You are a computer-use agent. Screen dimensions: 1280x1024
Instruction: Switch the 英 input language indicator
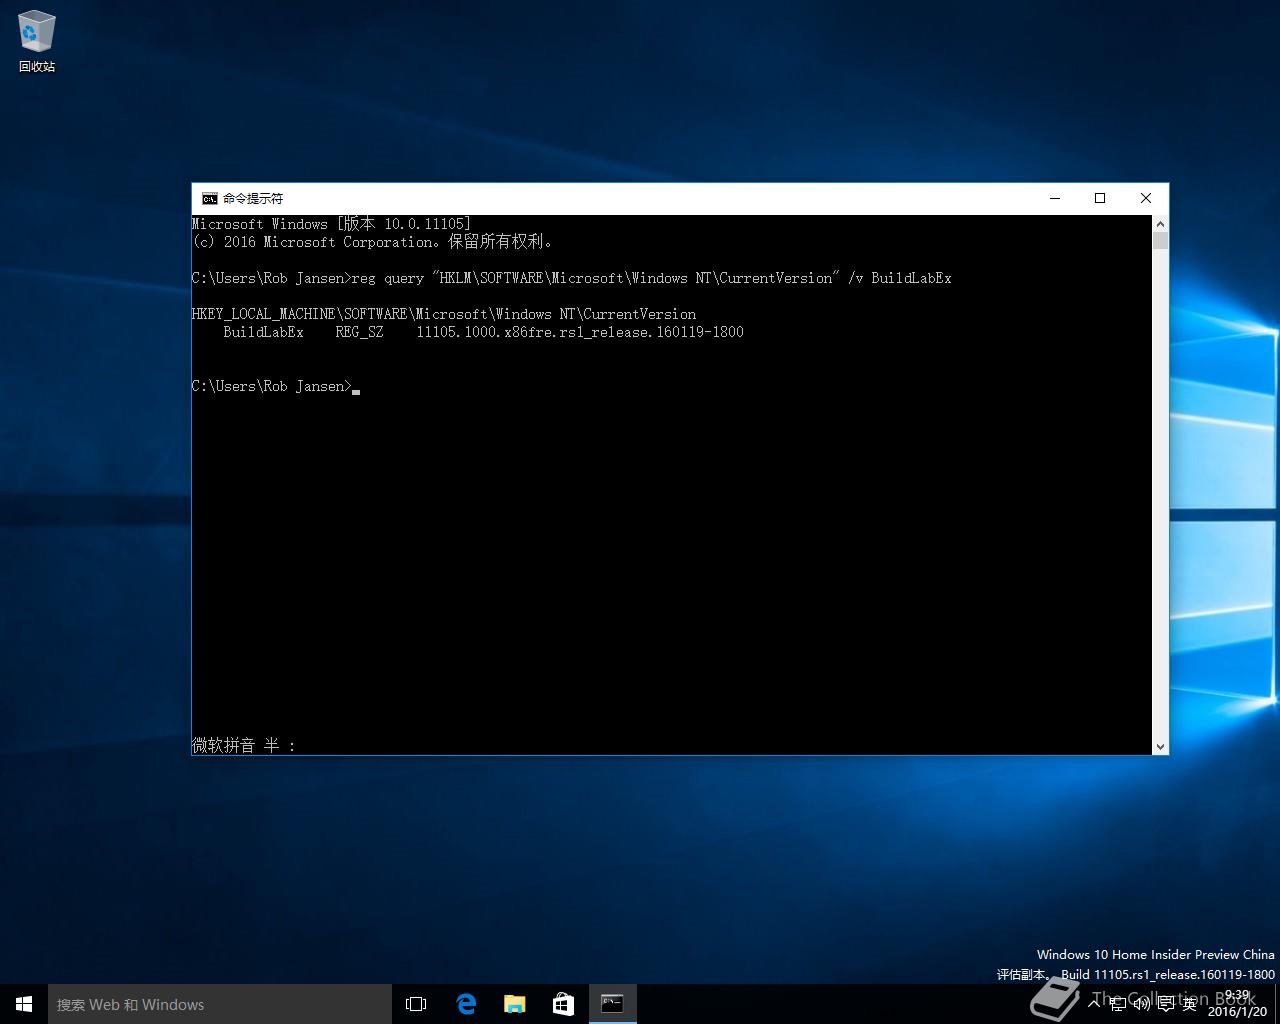1189,1003
